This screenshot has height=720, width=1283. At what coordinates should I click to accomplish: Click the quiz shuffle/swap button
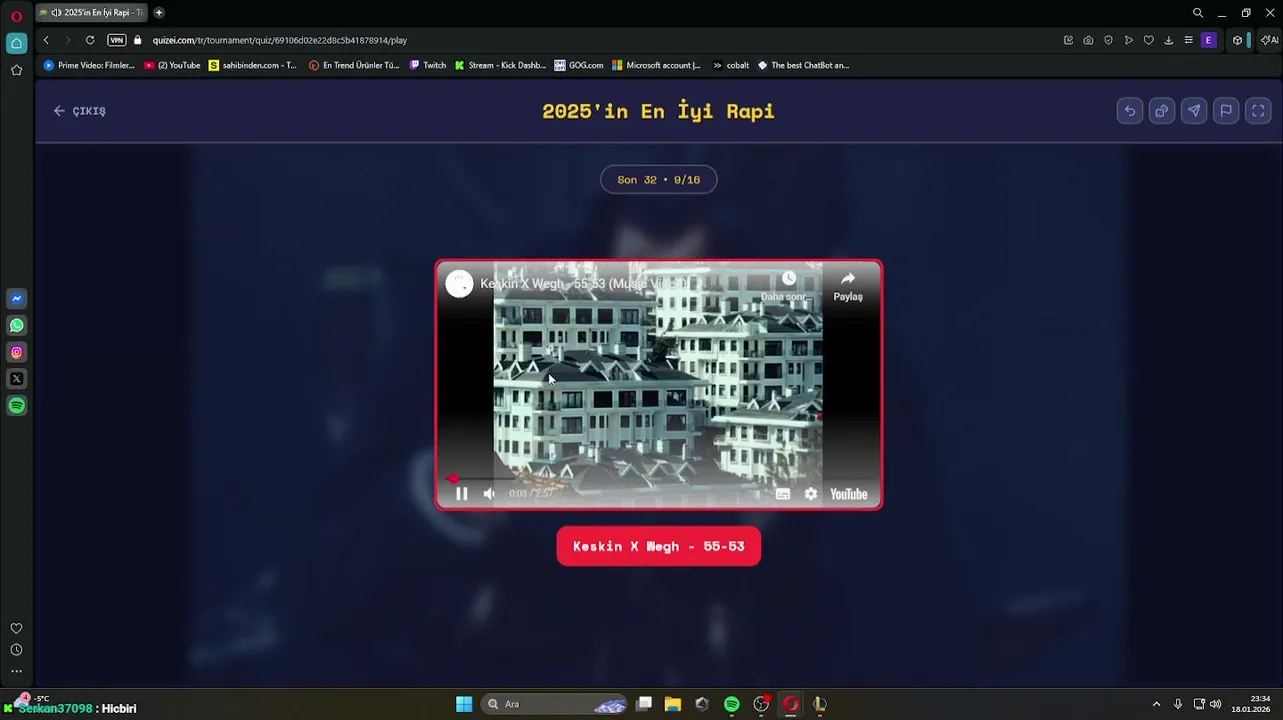click(1162, 111)
